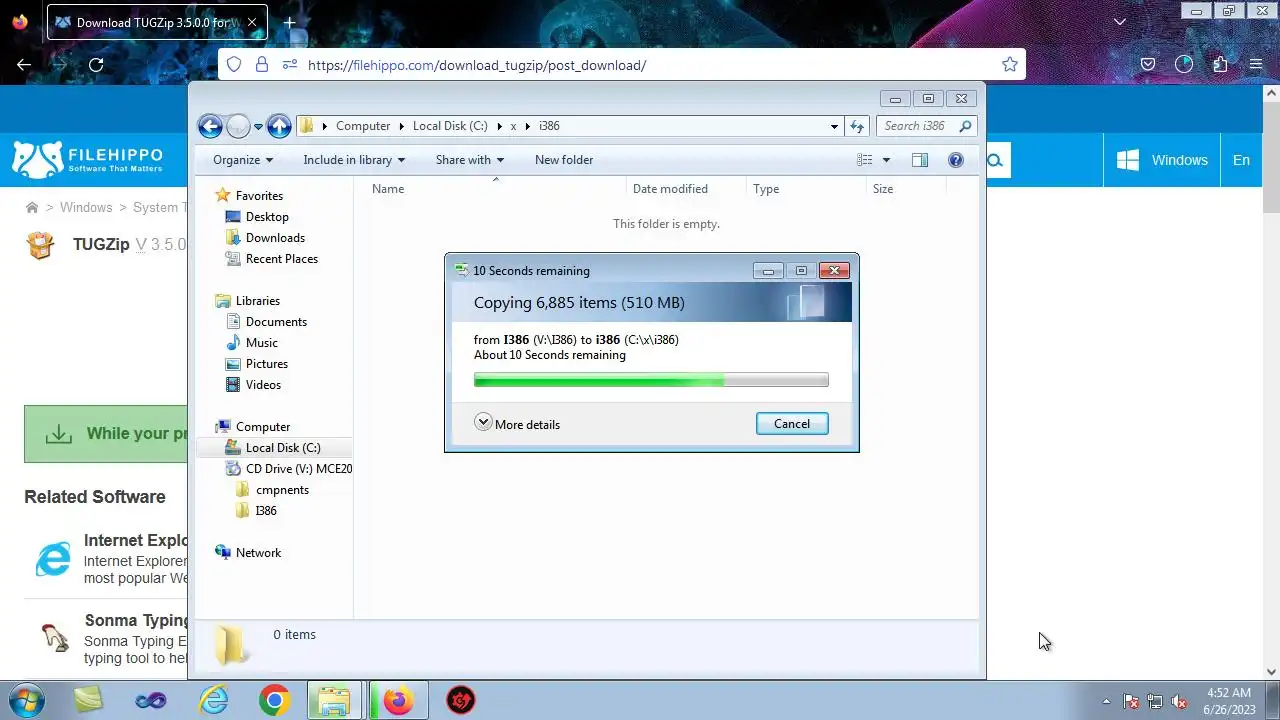Cancel the copy operation

point(792,424)
